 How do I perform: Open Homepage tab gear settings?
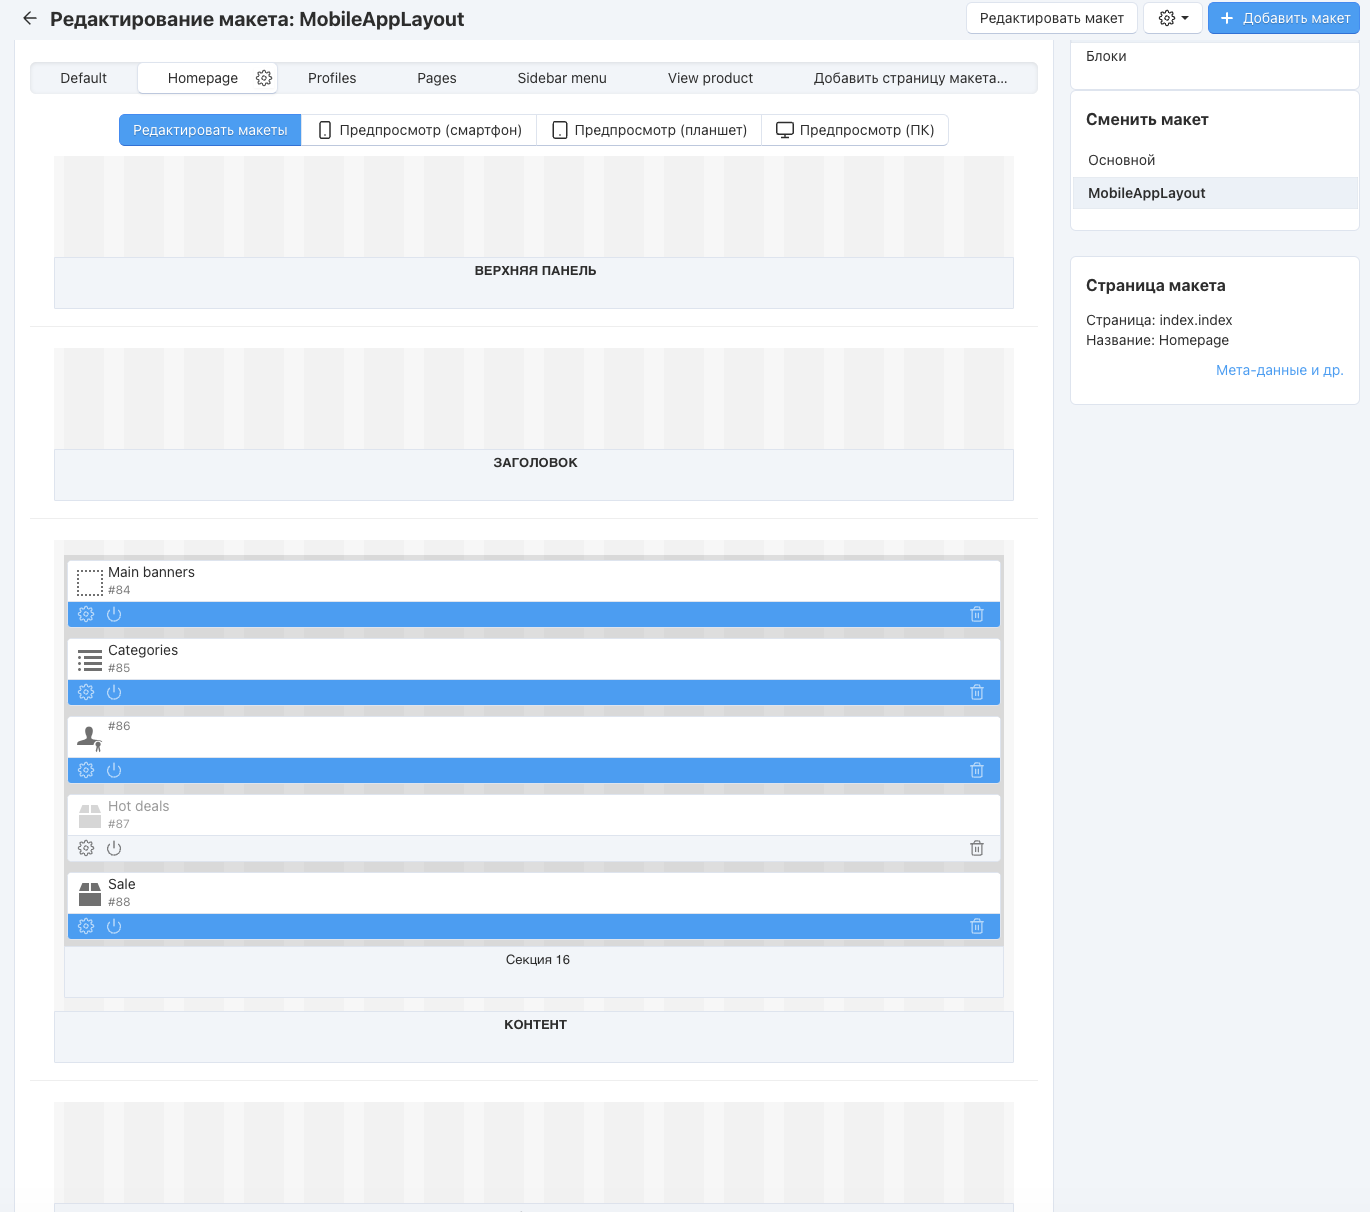(x=264, y=78)
